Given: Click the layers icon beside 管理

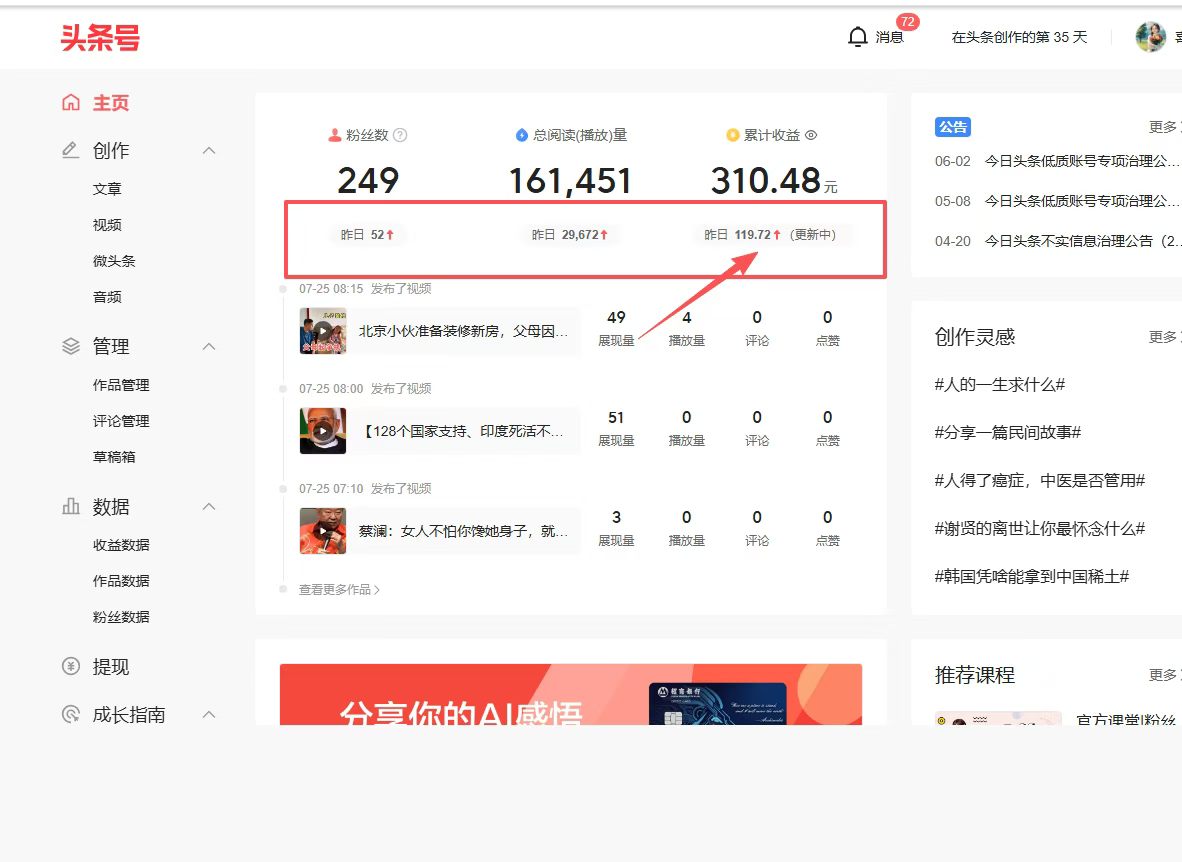Looking at the screenshot, I should tap(71, 346).
